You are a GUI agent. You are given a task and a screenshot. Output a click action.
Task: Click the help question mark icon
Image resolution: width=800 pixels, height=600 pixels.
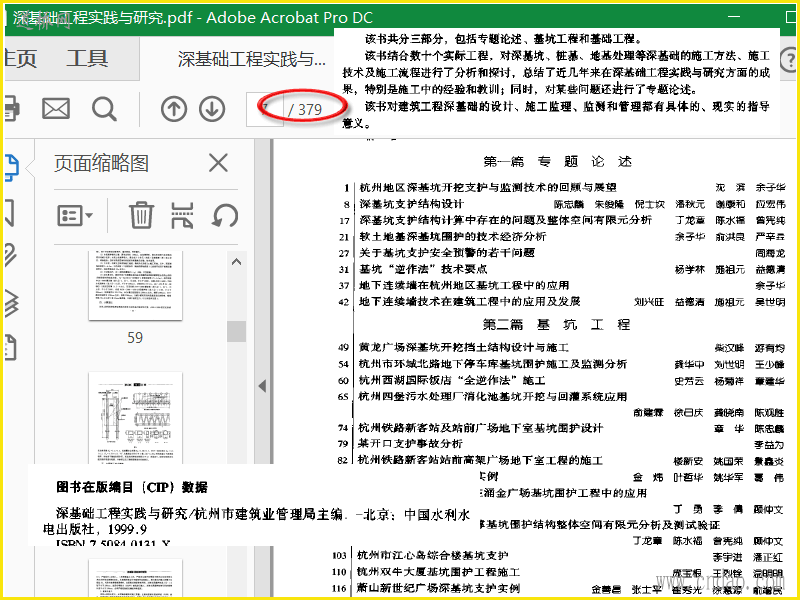pos(789,60)
